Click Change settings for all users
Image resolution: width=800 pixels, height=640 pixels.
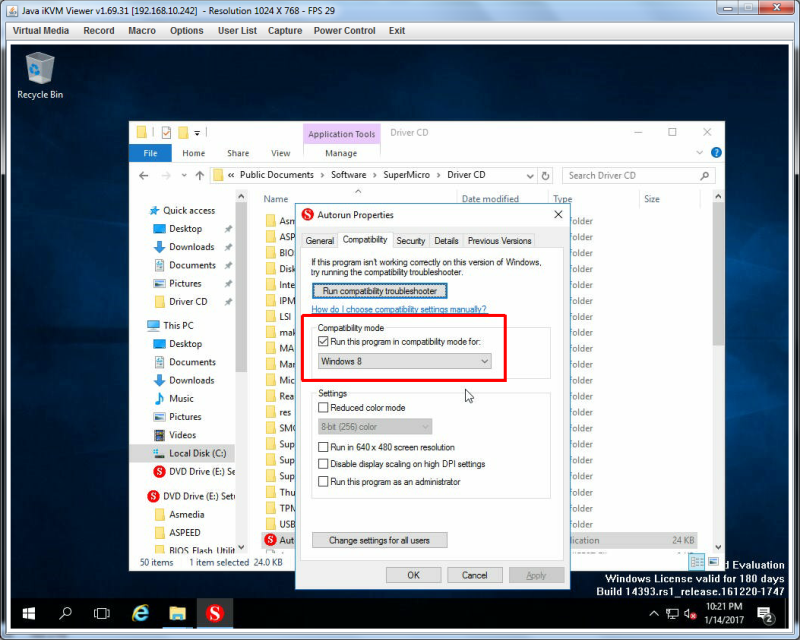point(380,540)
